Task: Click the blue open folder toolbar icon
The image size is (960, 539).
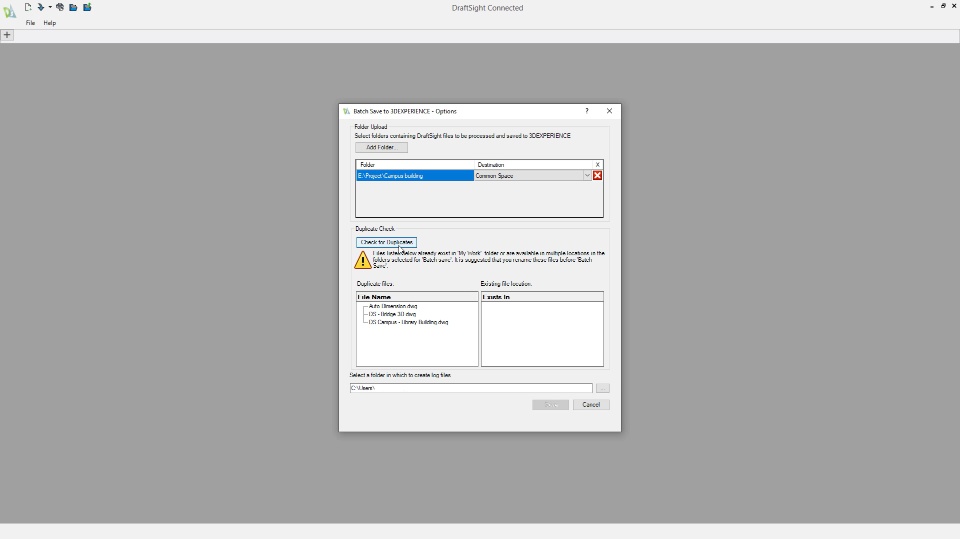Action: (73, 7)
